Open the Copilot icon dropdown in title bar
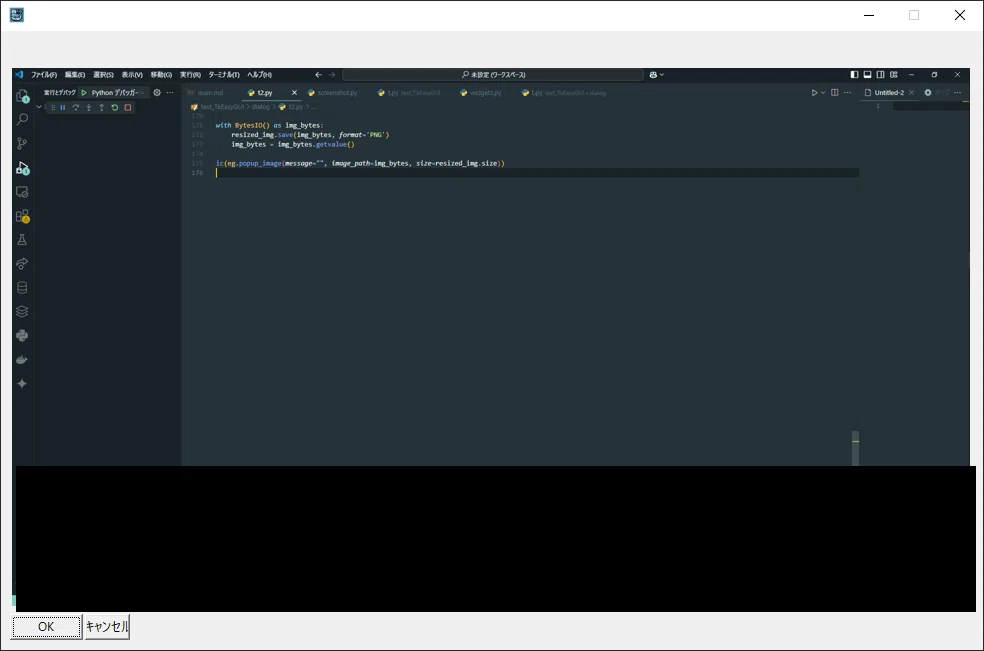 (x=656, y=75)
